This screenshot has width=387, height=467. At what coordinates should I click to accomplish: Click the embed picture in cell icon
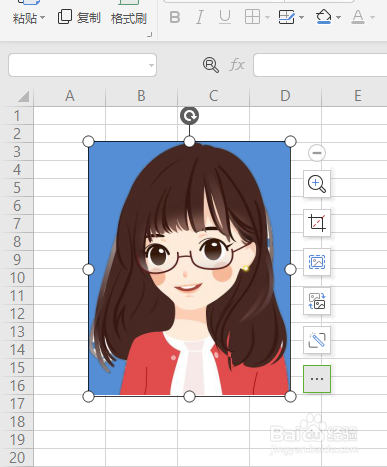(317, 262)
